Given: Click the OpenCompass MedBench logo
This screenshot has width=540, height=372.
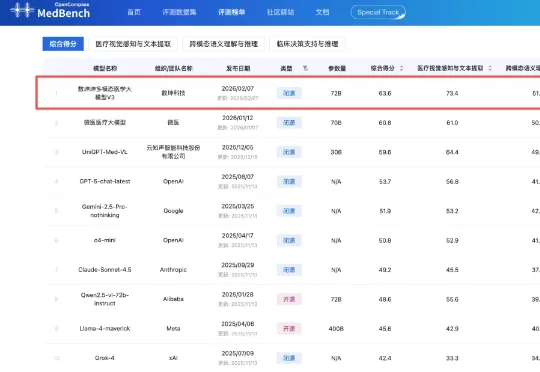Looking at the screenshot, I should 50,10.
